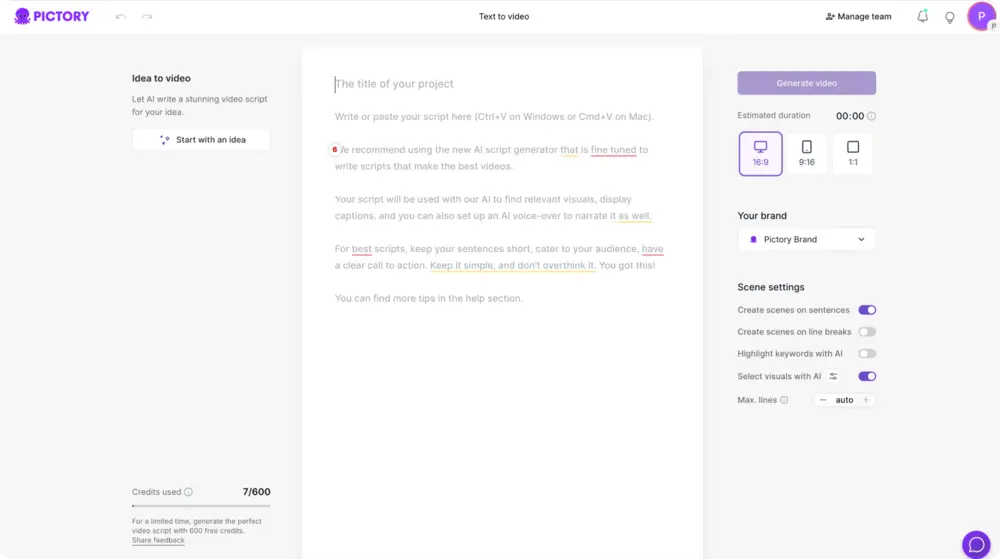The width and height of the screenshot is (1000, 559).
Task: Click the project title input field
Action: point(503,83)
